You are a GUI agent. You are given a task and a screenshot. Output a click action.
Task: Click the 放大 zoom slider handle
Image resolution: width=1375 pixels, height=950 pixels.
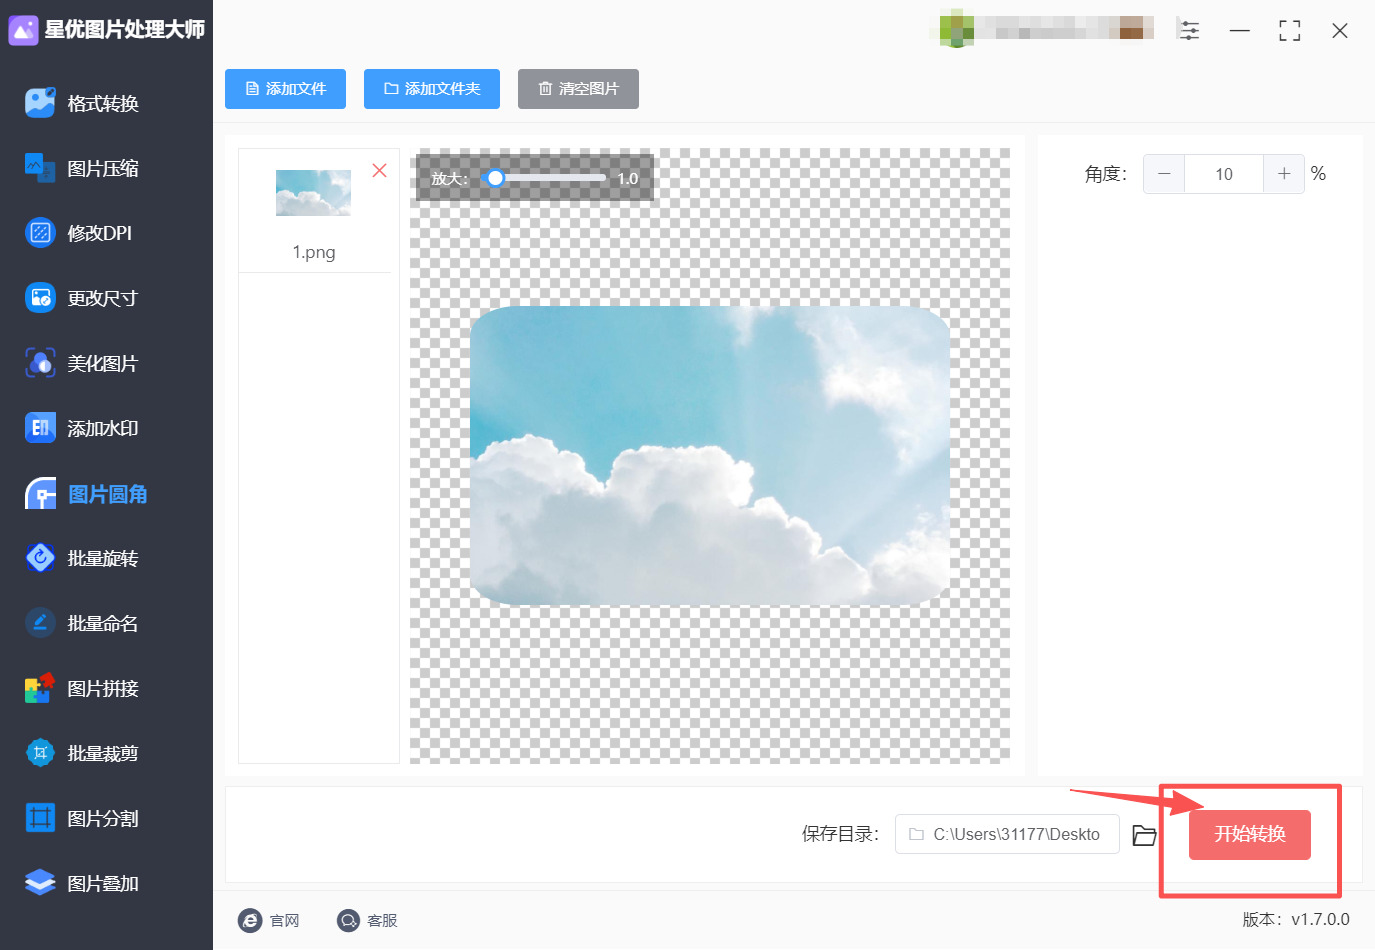tap(494, 178)
